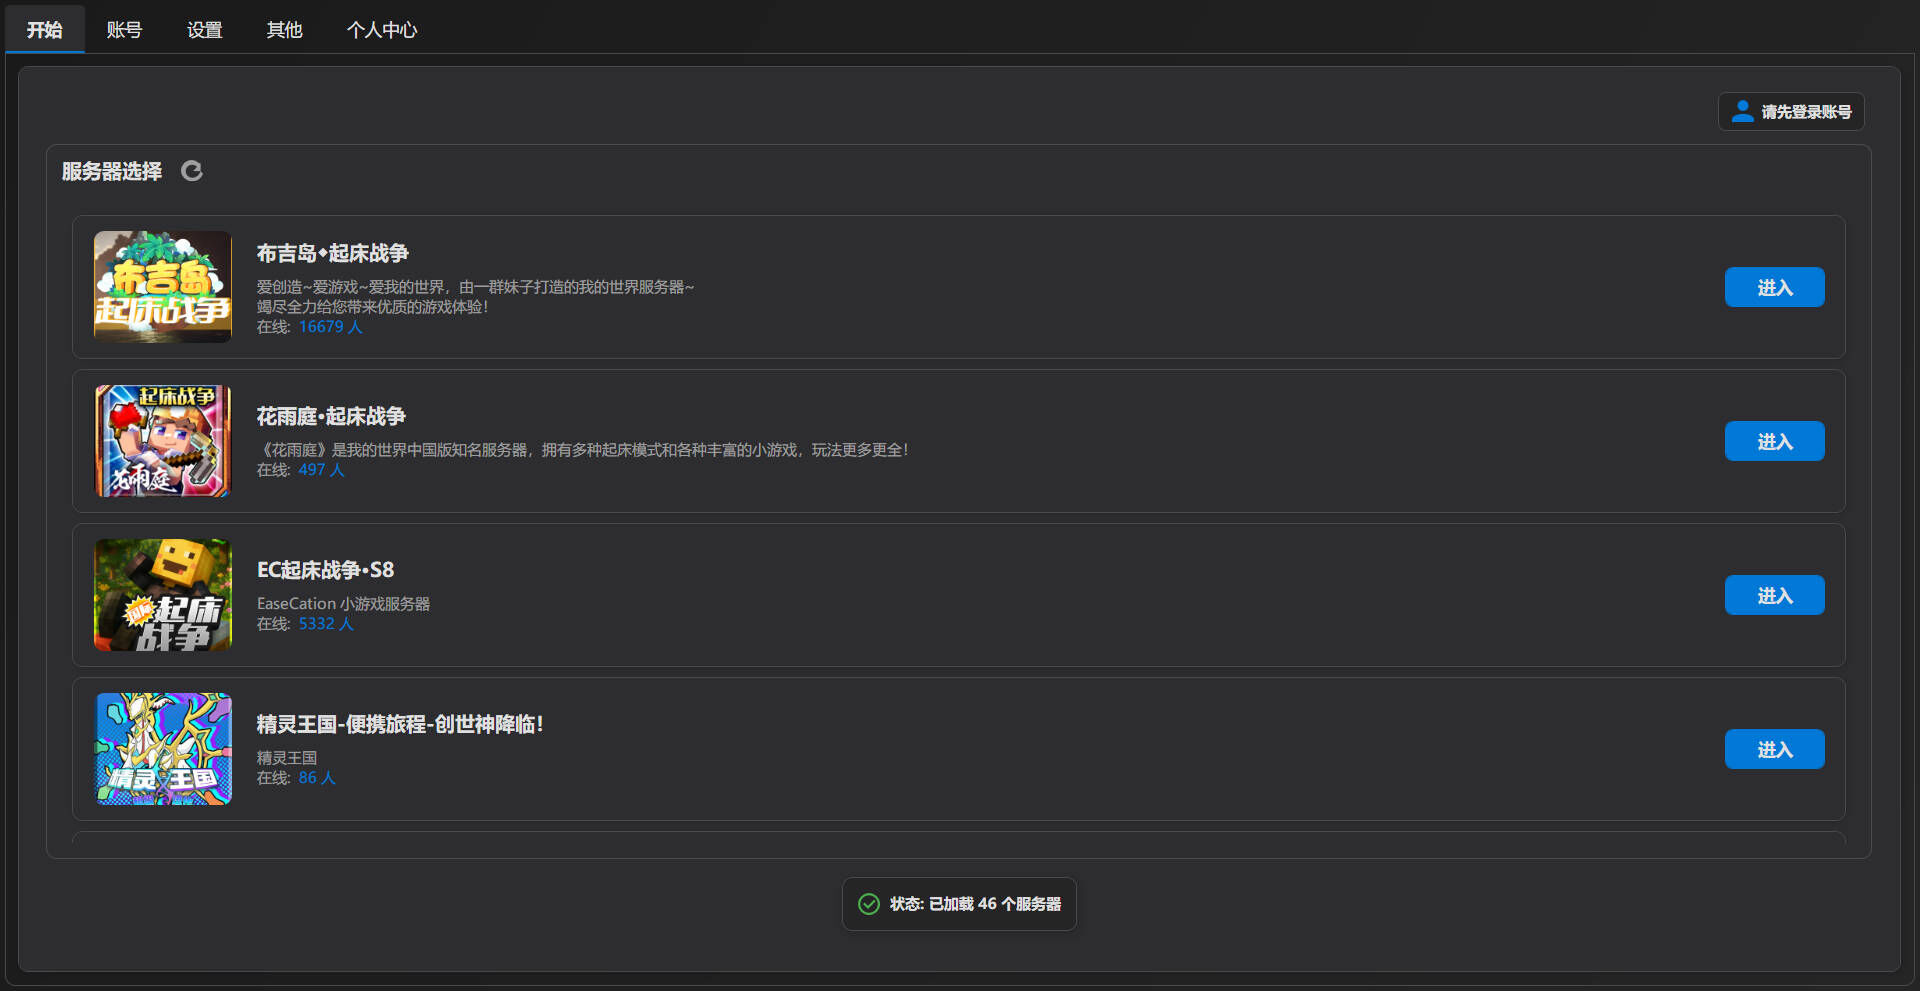Click the 已加载 46 个服务器 status text
The height and width of the screenshot is (991, 1920).
tap(975, 904)
